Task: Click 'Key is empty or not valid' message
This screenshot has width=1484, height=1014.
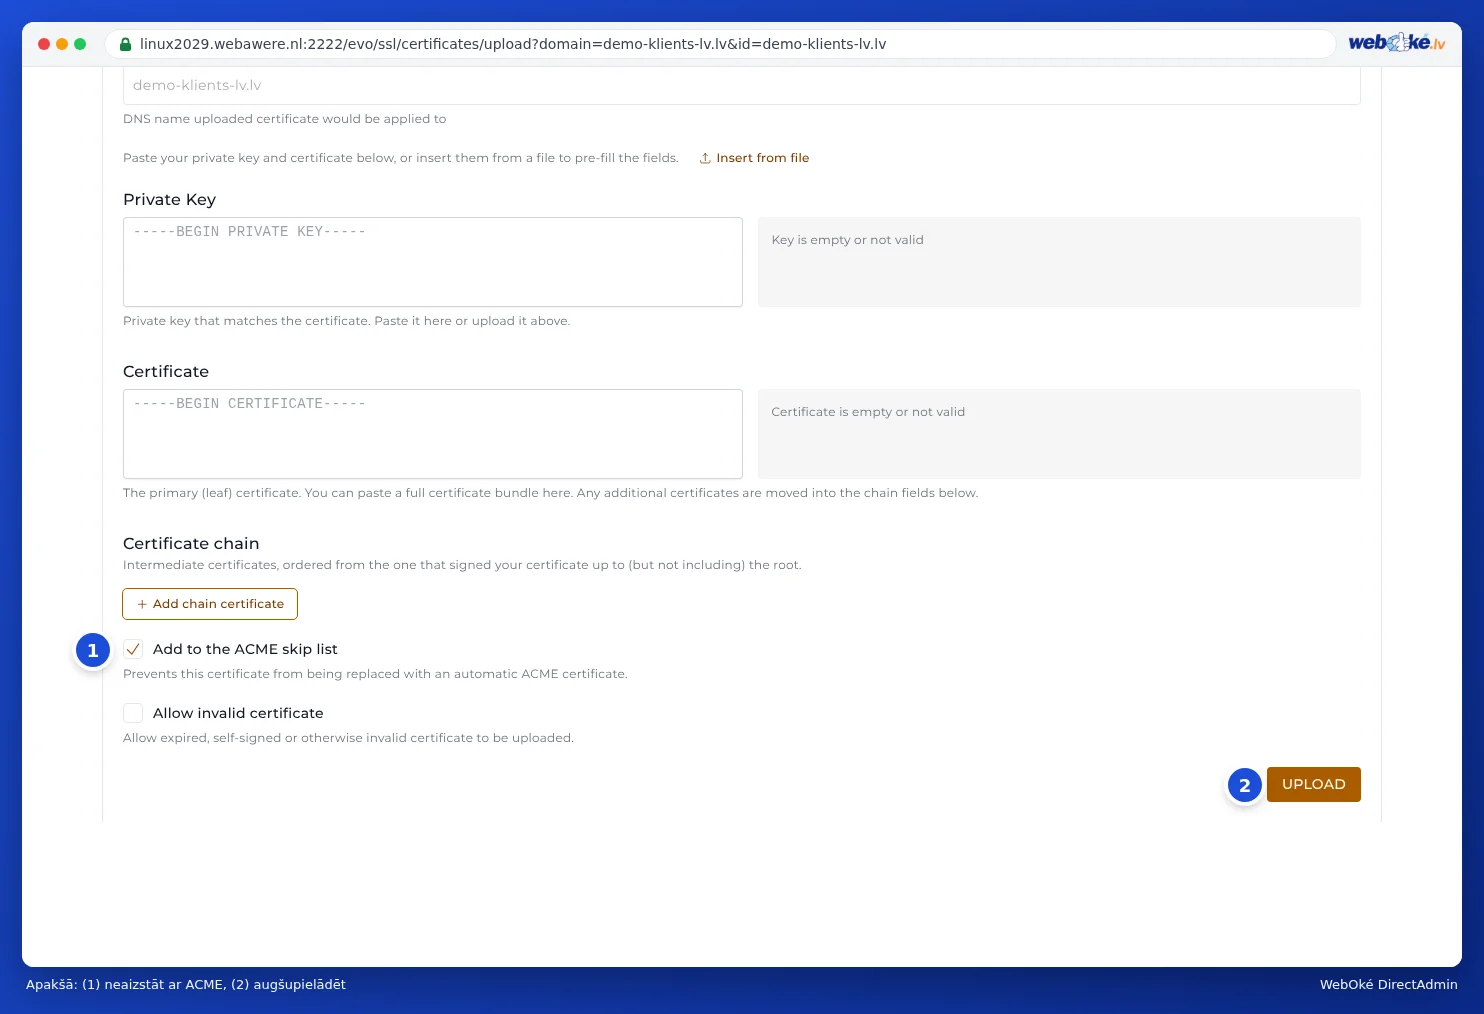Action: [848, 240]
